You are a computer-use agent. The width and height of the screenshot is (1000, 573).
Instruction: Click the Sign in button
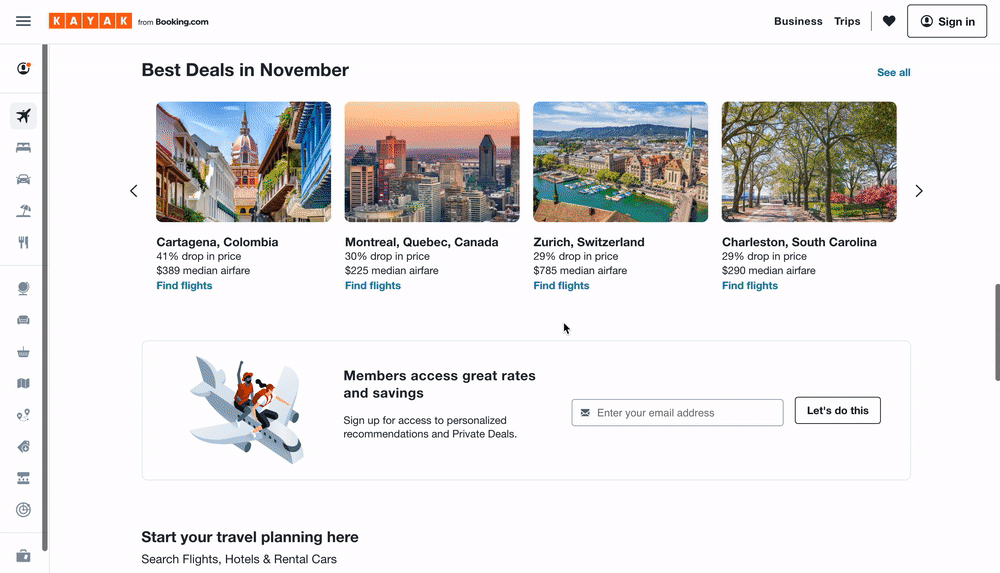946,21
